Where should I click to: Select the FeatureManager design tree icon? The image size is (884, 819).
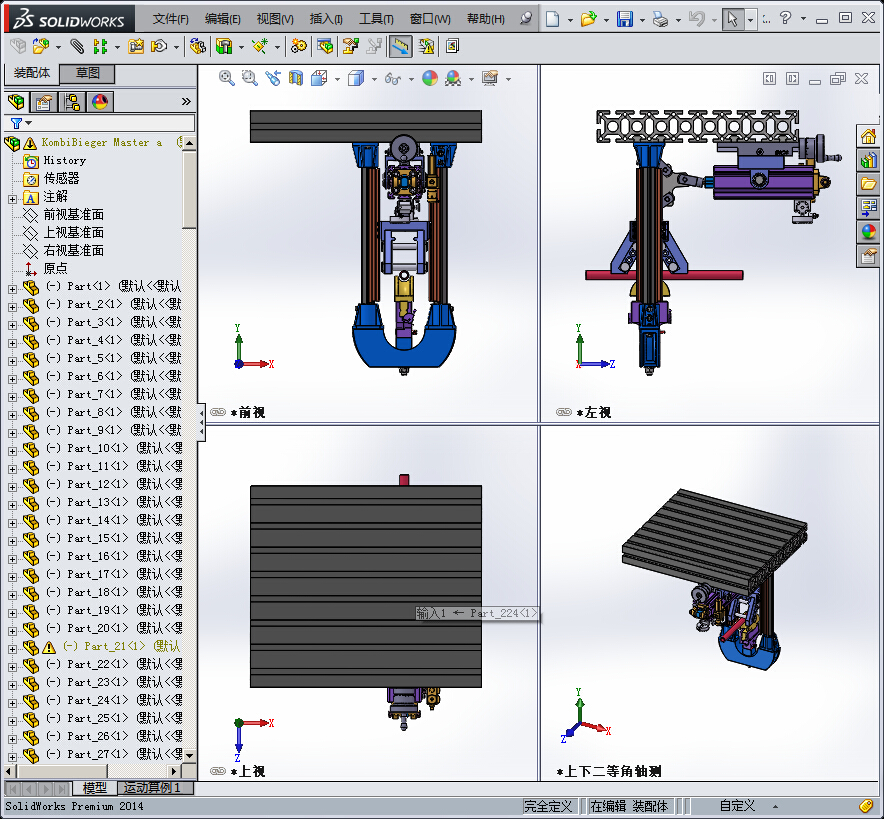click(16, 101)
